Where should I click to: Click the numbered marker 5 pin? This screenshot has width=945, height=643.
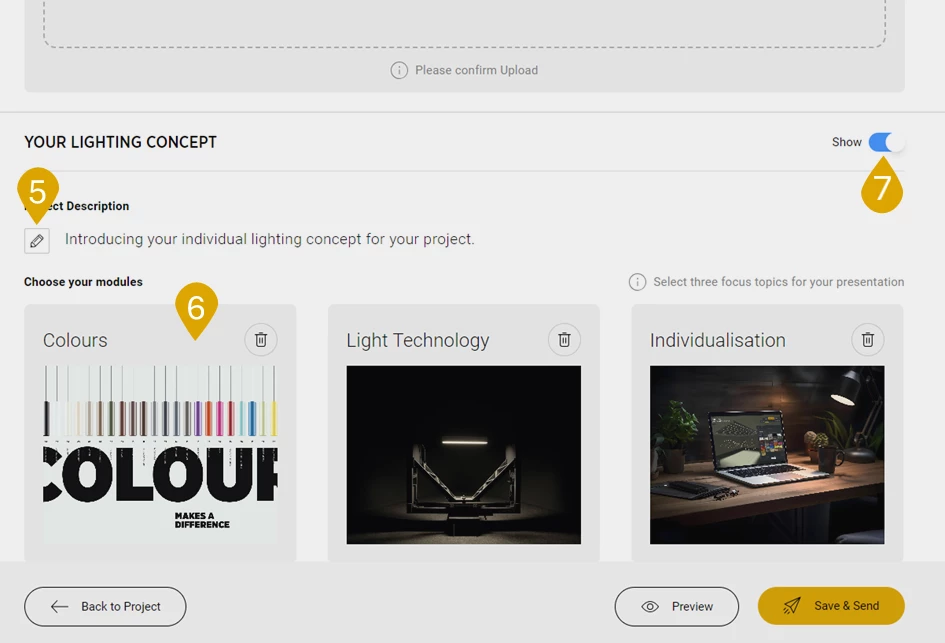[38, 190]
